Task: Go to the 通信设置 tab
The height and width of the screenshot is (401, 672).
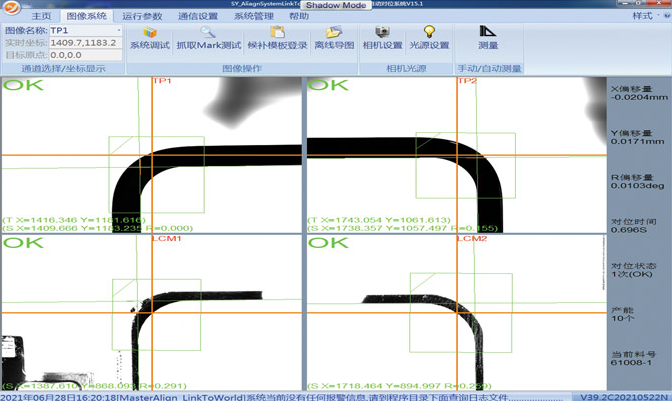Action: pos(198,17)
